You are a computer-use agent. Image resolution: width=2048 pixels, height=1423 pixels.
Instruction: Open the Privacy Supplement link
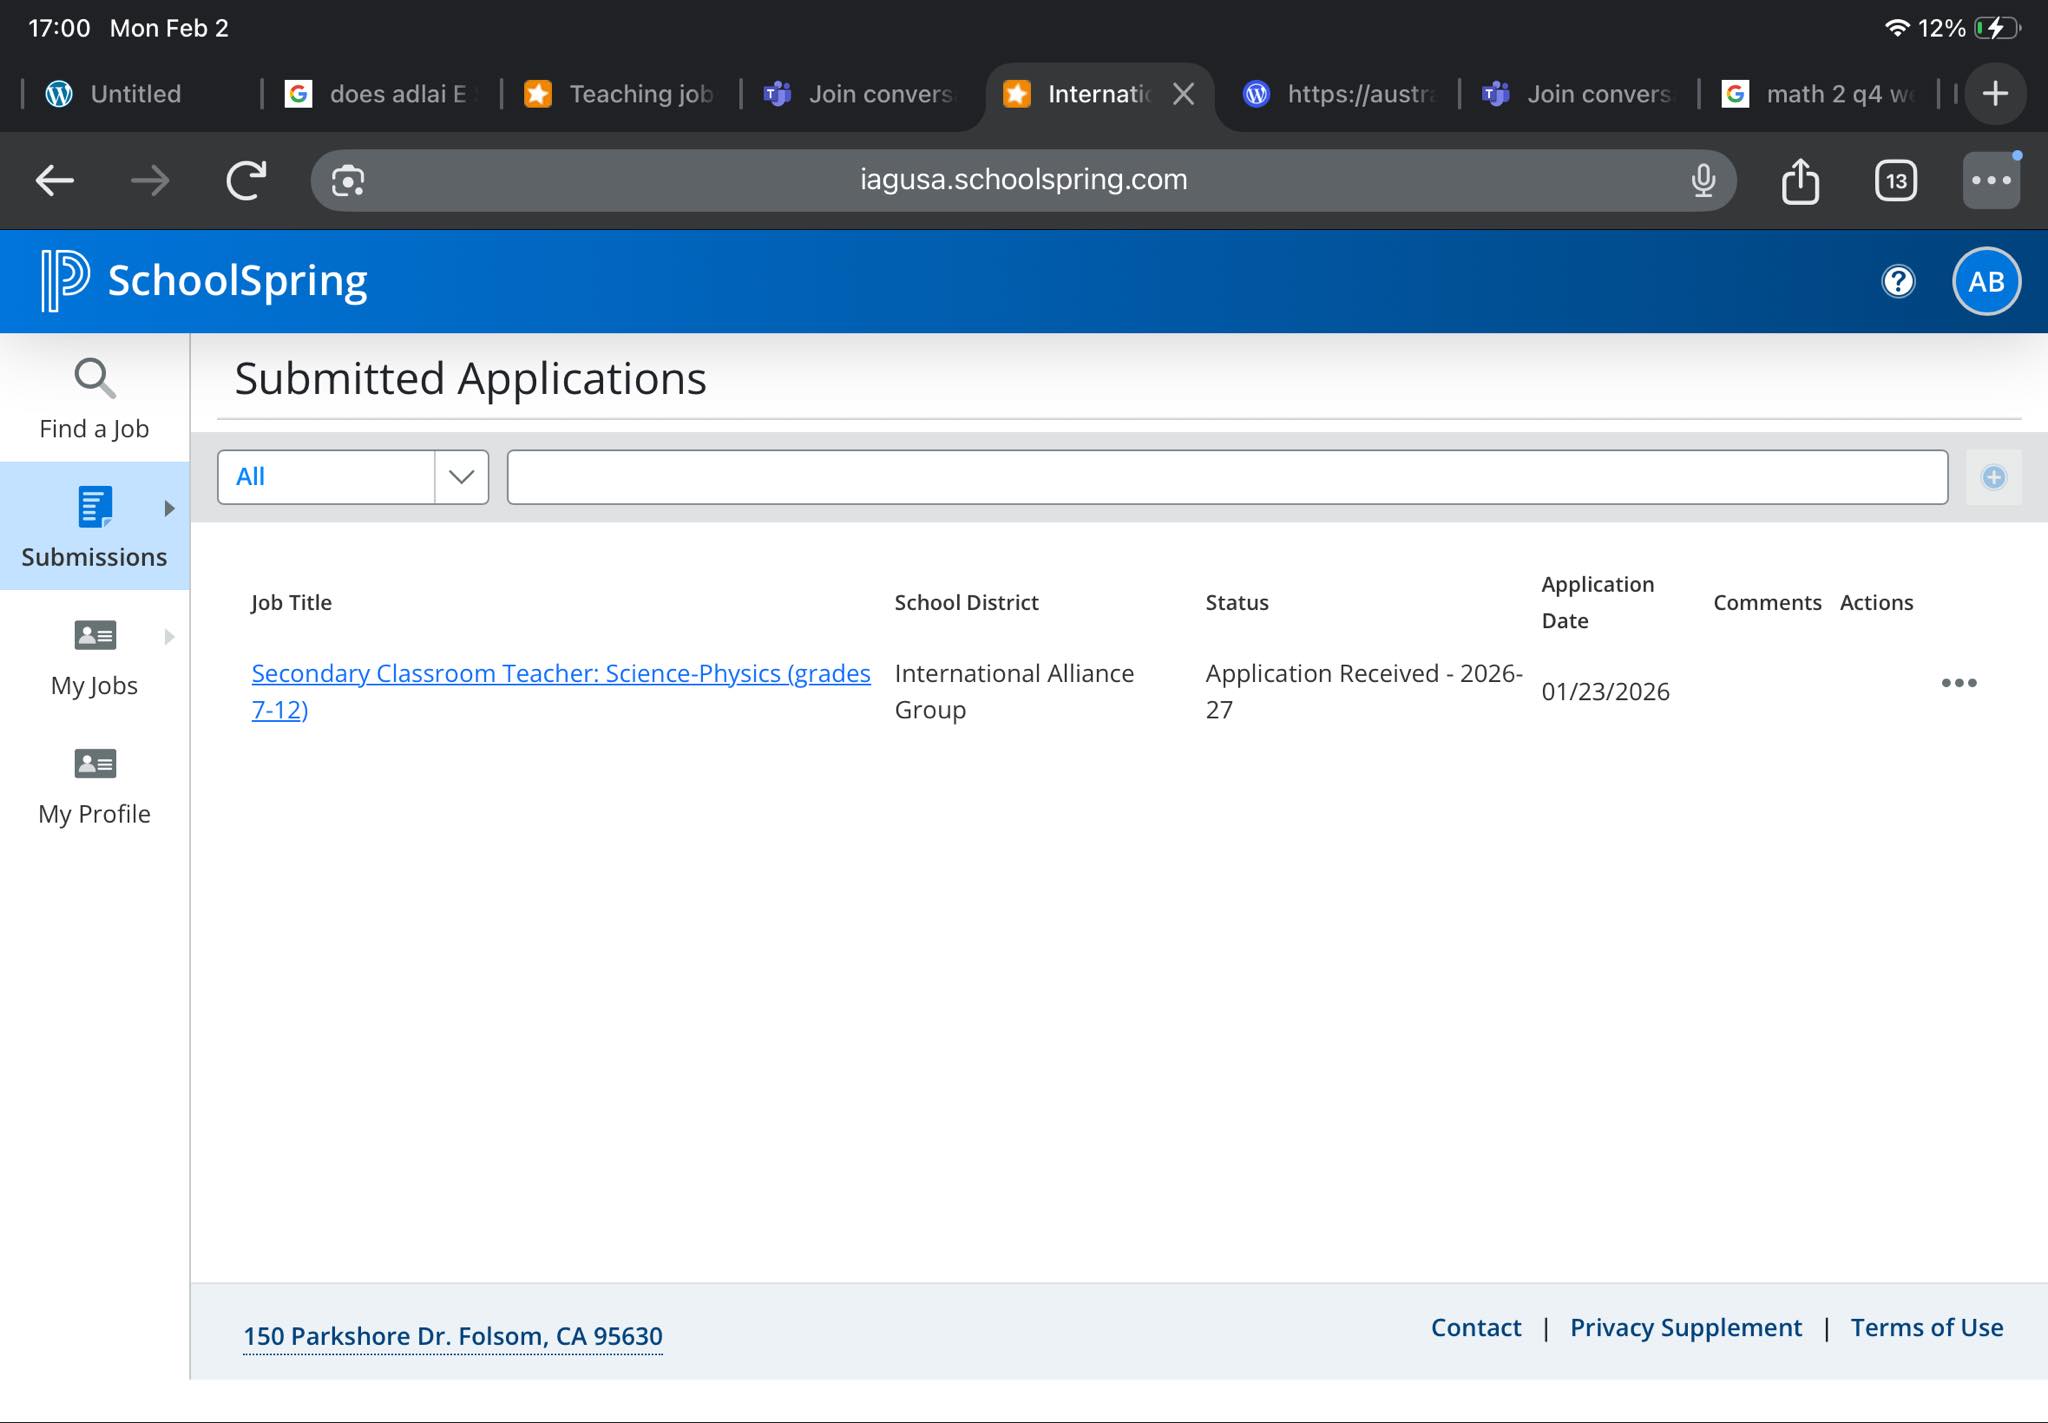coord(1686,1327)
